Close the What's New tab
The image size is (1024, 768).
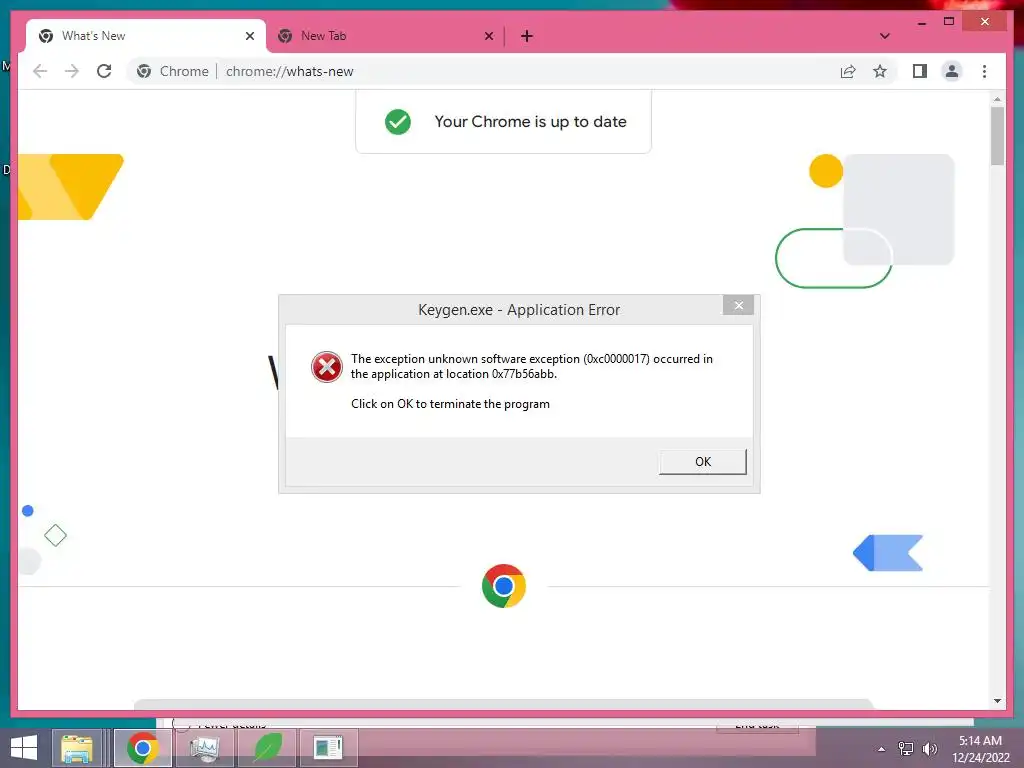pyautogui.click(x=249, y=36)
